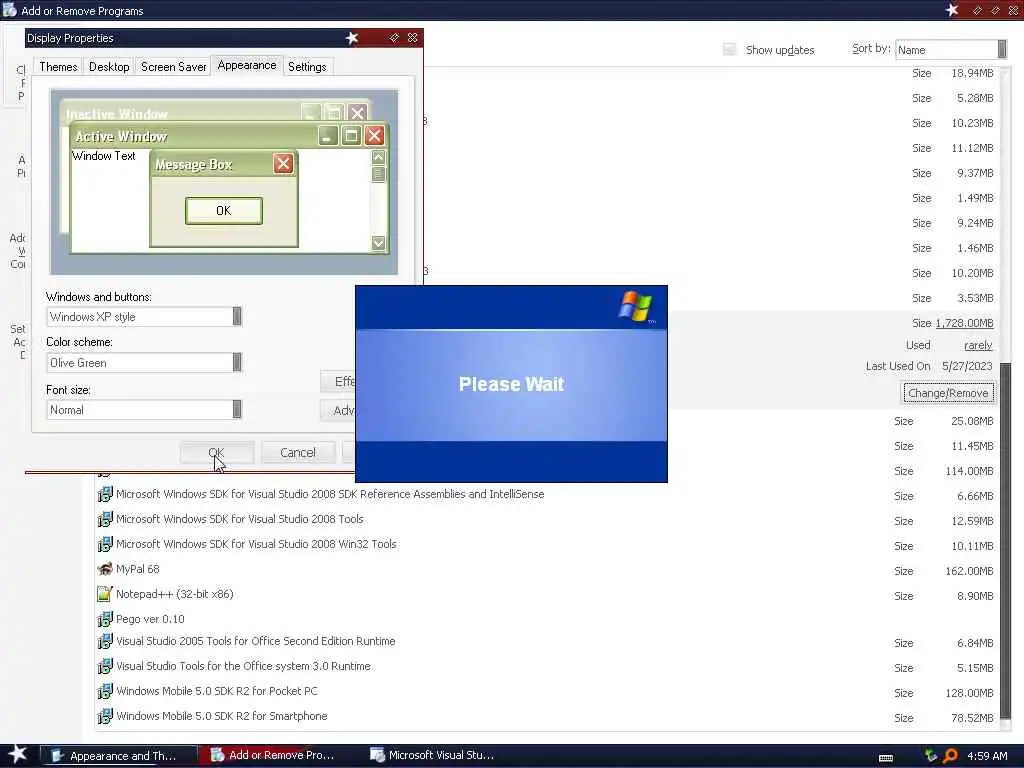Click the MyPal 68 program icon

pos(104,569)
